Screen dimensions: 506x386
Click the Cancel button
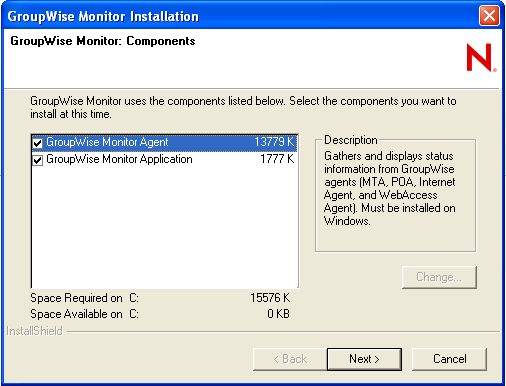pyautogui.click(x=449, y=359)
